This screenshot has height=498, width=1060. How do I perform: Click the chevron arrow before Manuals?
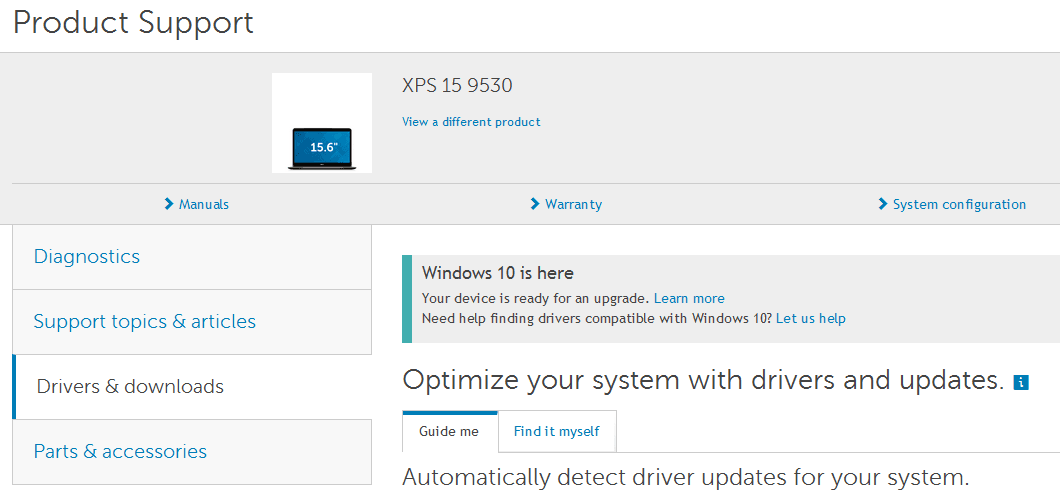pyautogui.click(x=169, y=203)
